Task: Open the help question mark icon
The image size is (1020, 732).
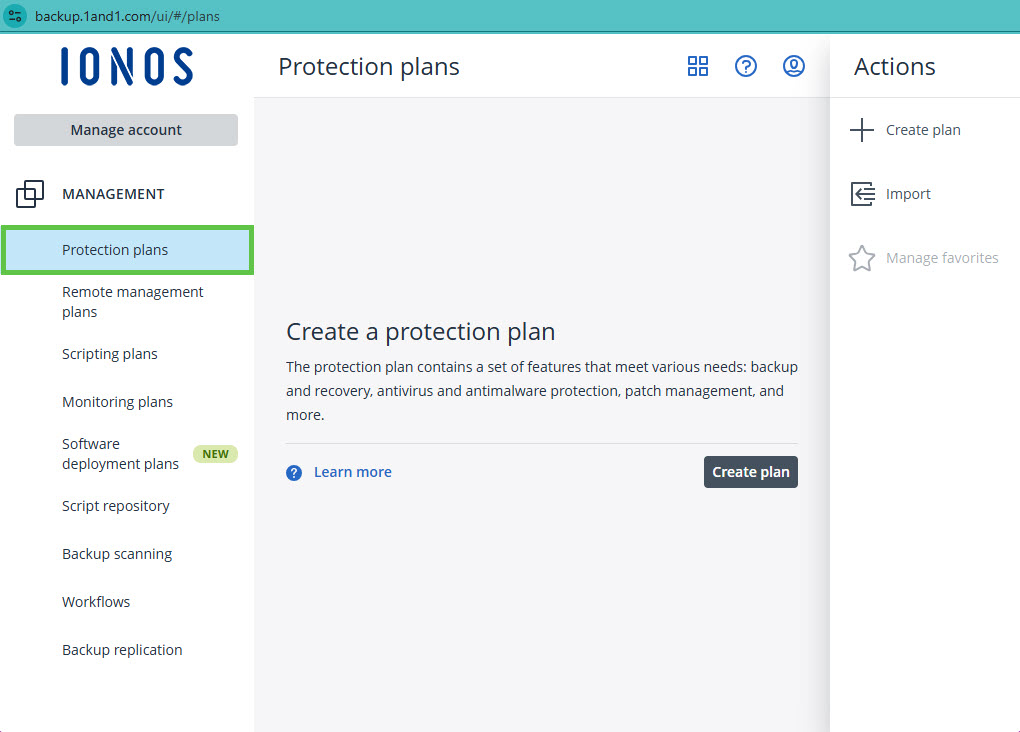Action: pyautogui.click(x=746, y=66)
